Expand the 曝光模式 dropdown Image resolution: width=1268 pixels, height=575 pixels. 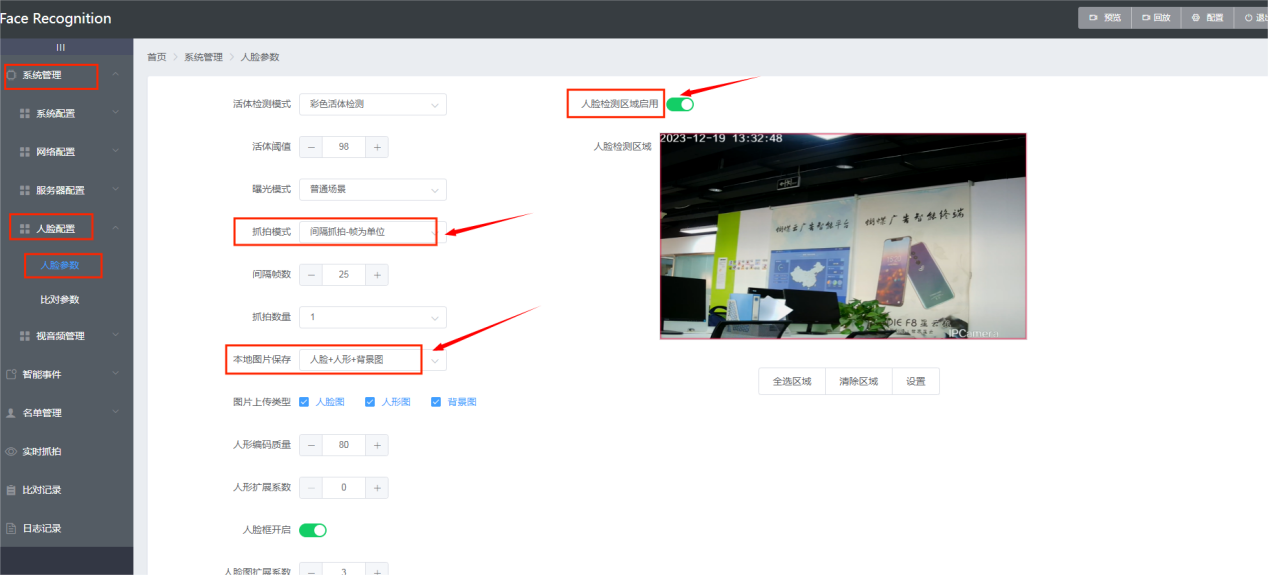click(x=372, y=189)
